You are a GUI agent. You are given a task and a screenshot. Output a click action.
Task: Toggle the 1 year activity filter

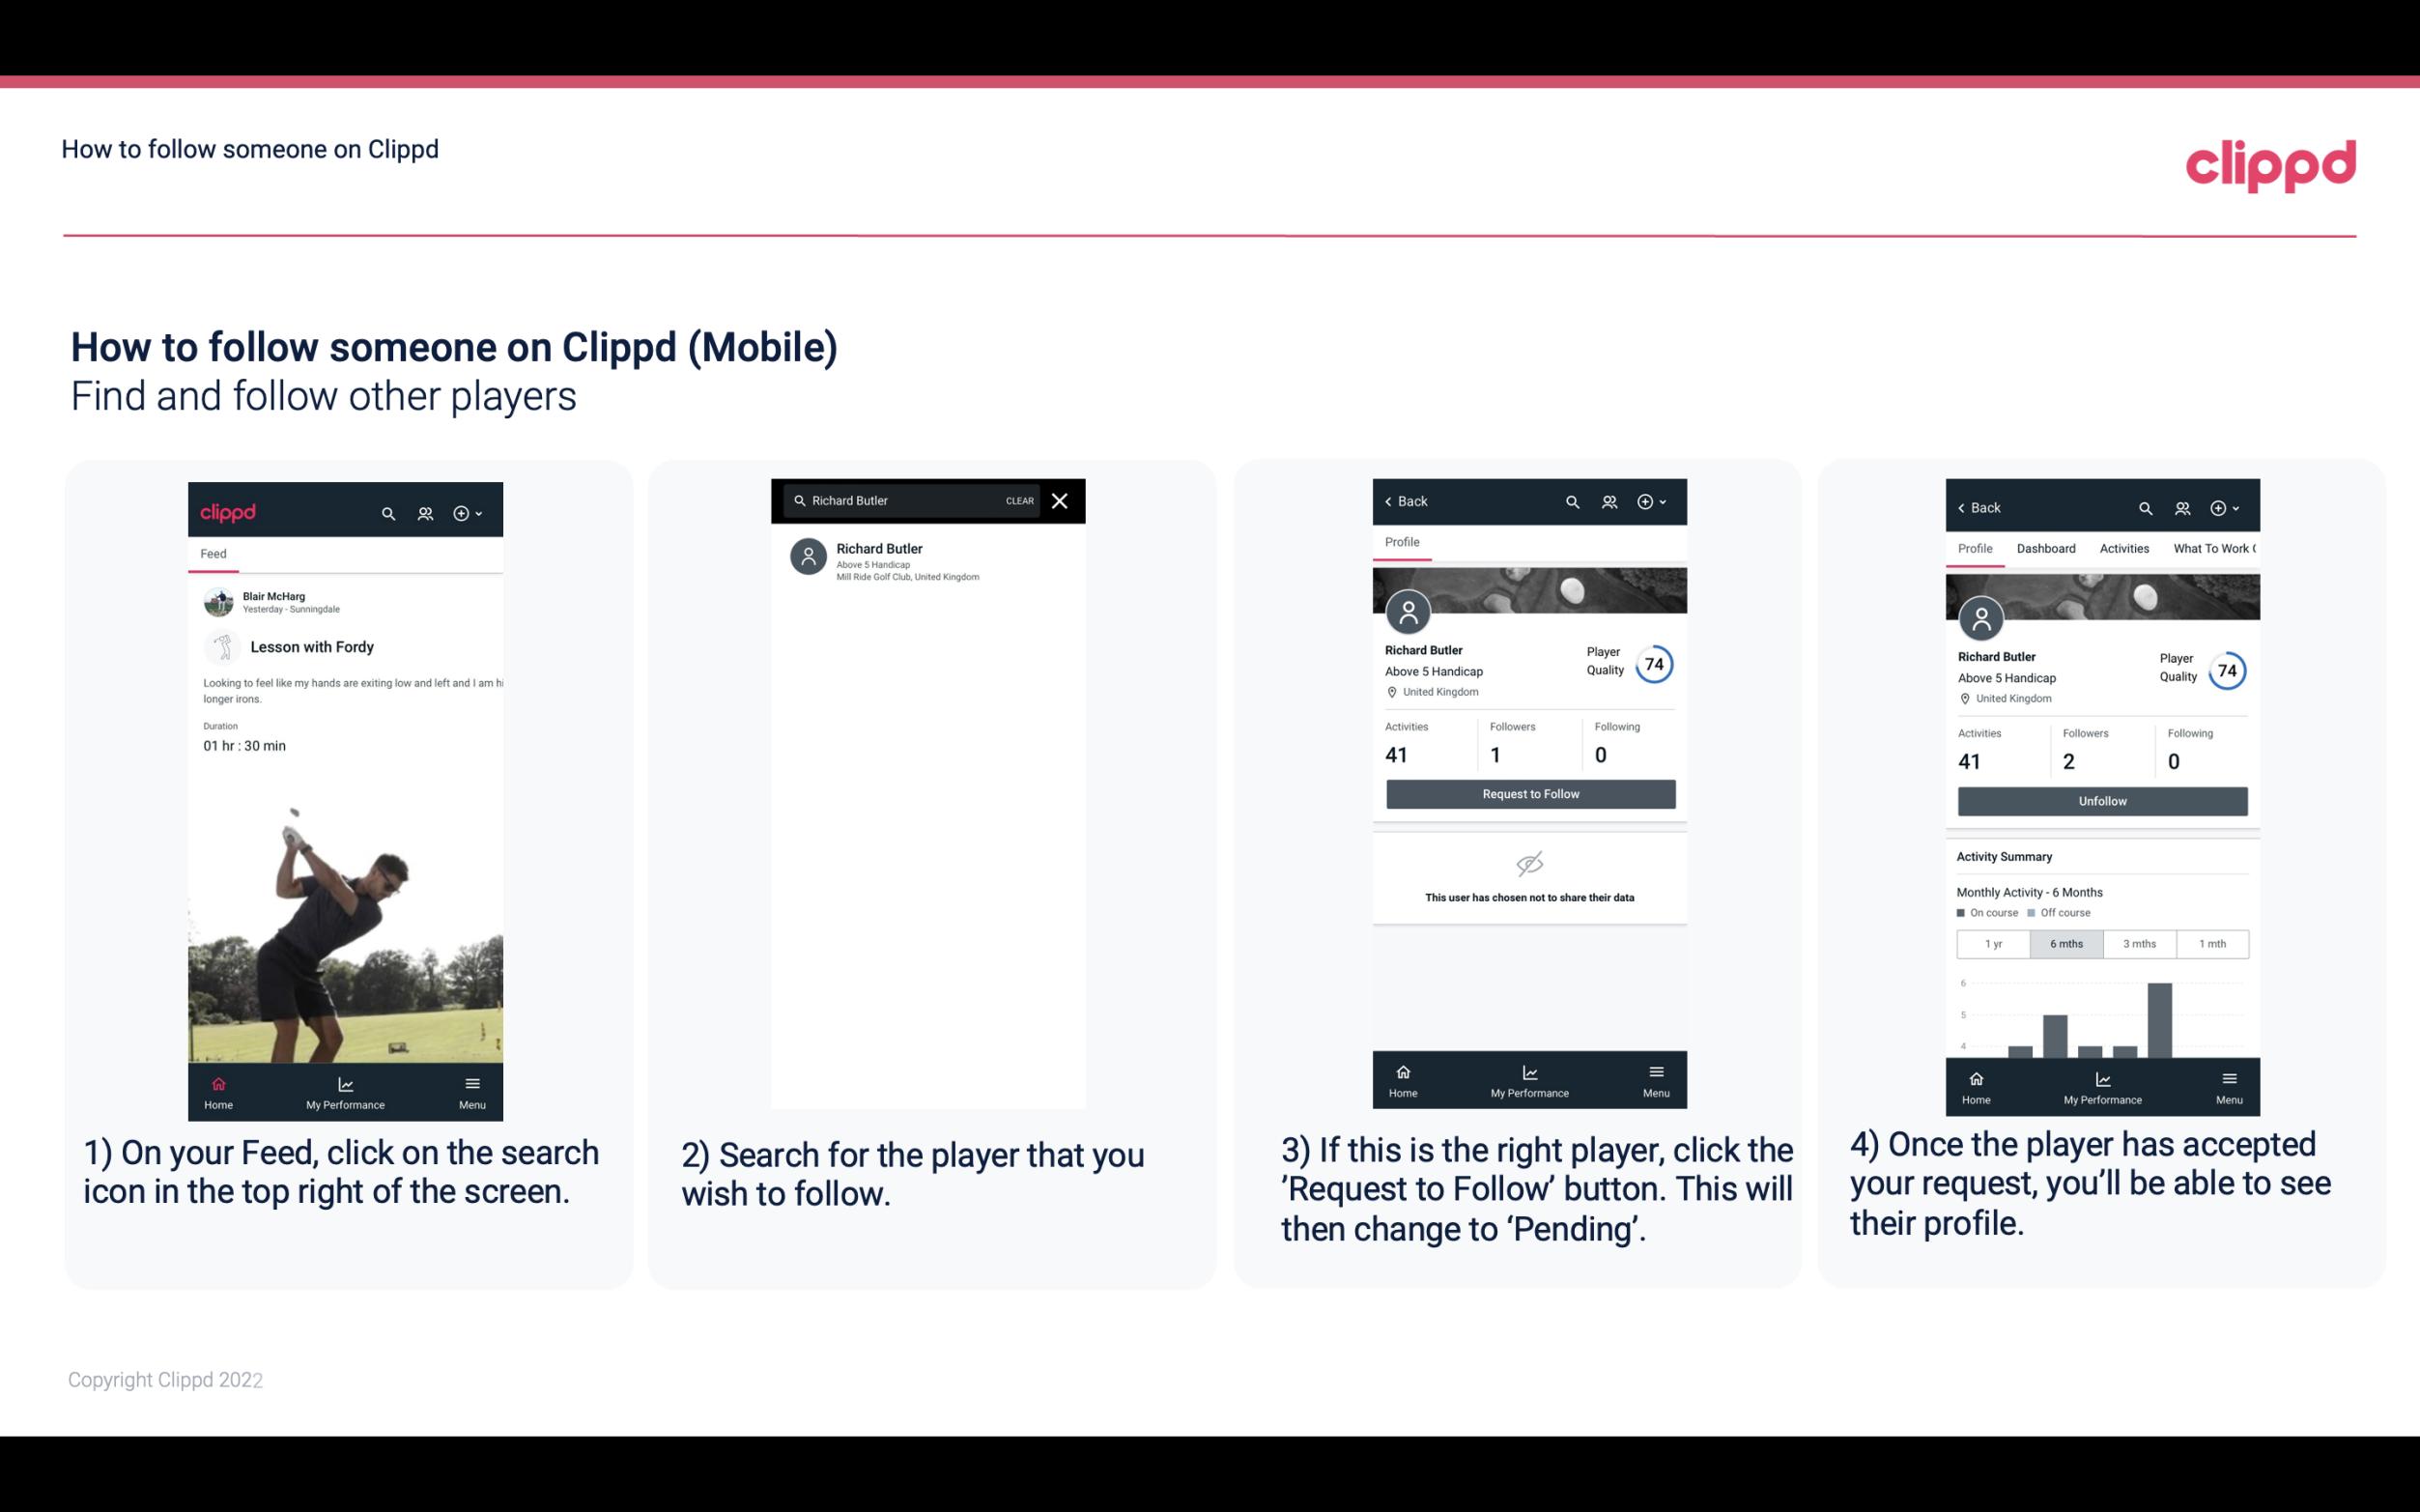(x=1993, y=942)
